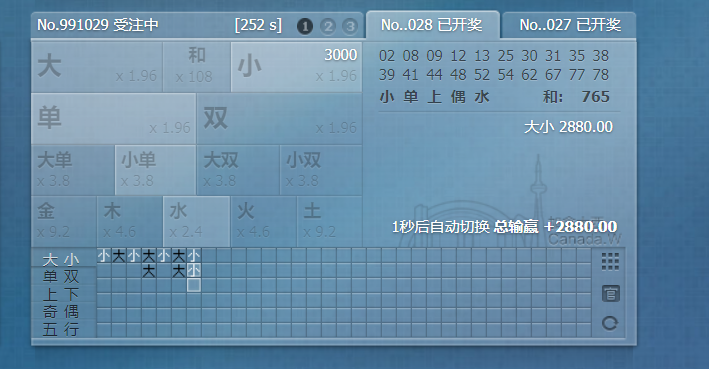Show the 大 小 trend row

tap(61, 260)
